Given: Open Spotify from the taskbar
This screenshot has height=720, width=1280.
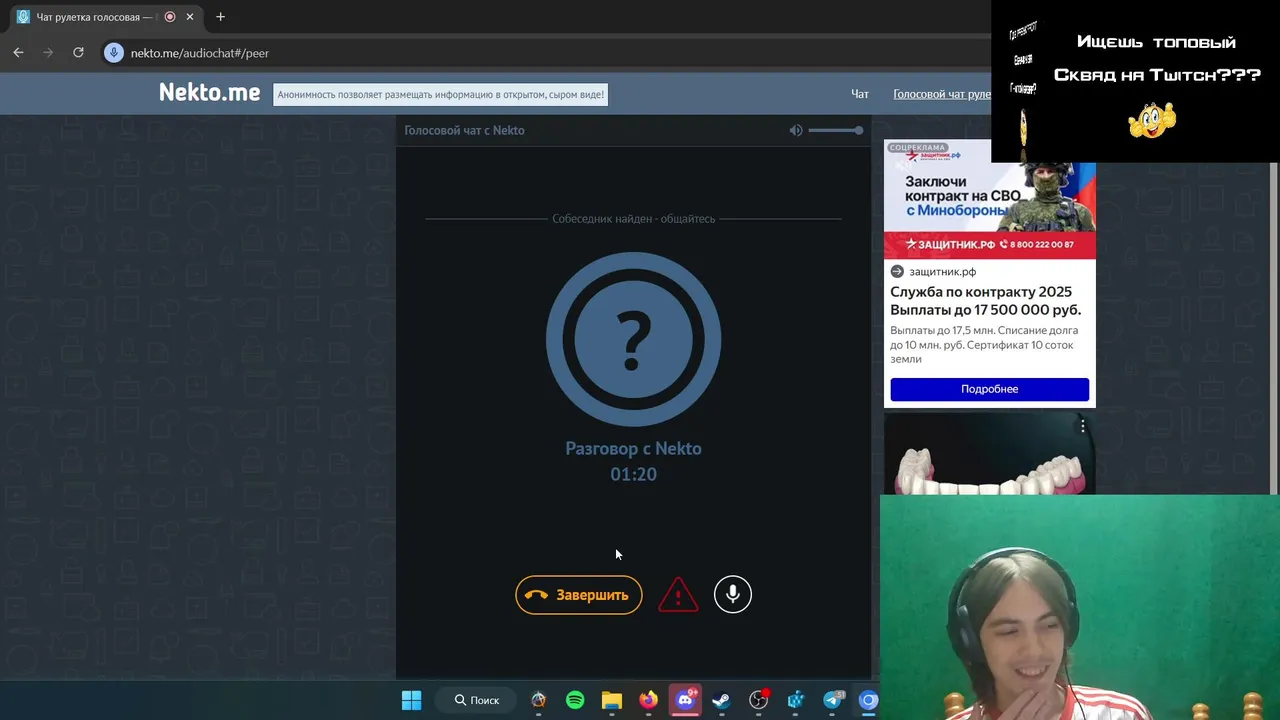Looking at the screenshot, I should click(x=575, y=700).
